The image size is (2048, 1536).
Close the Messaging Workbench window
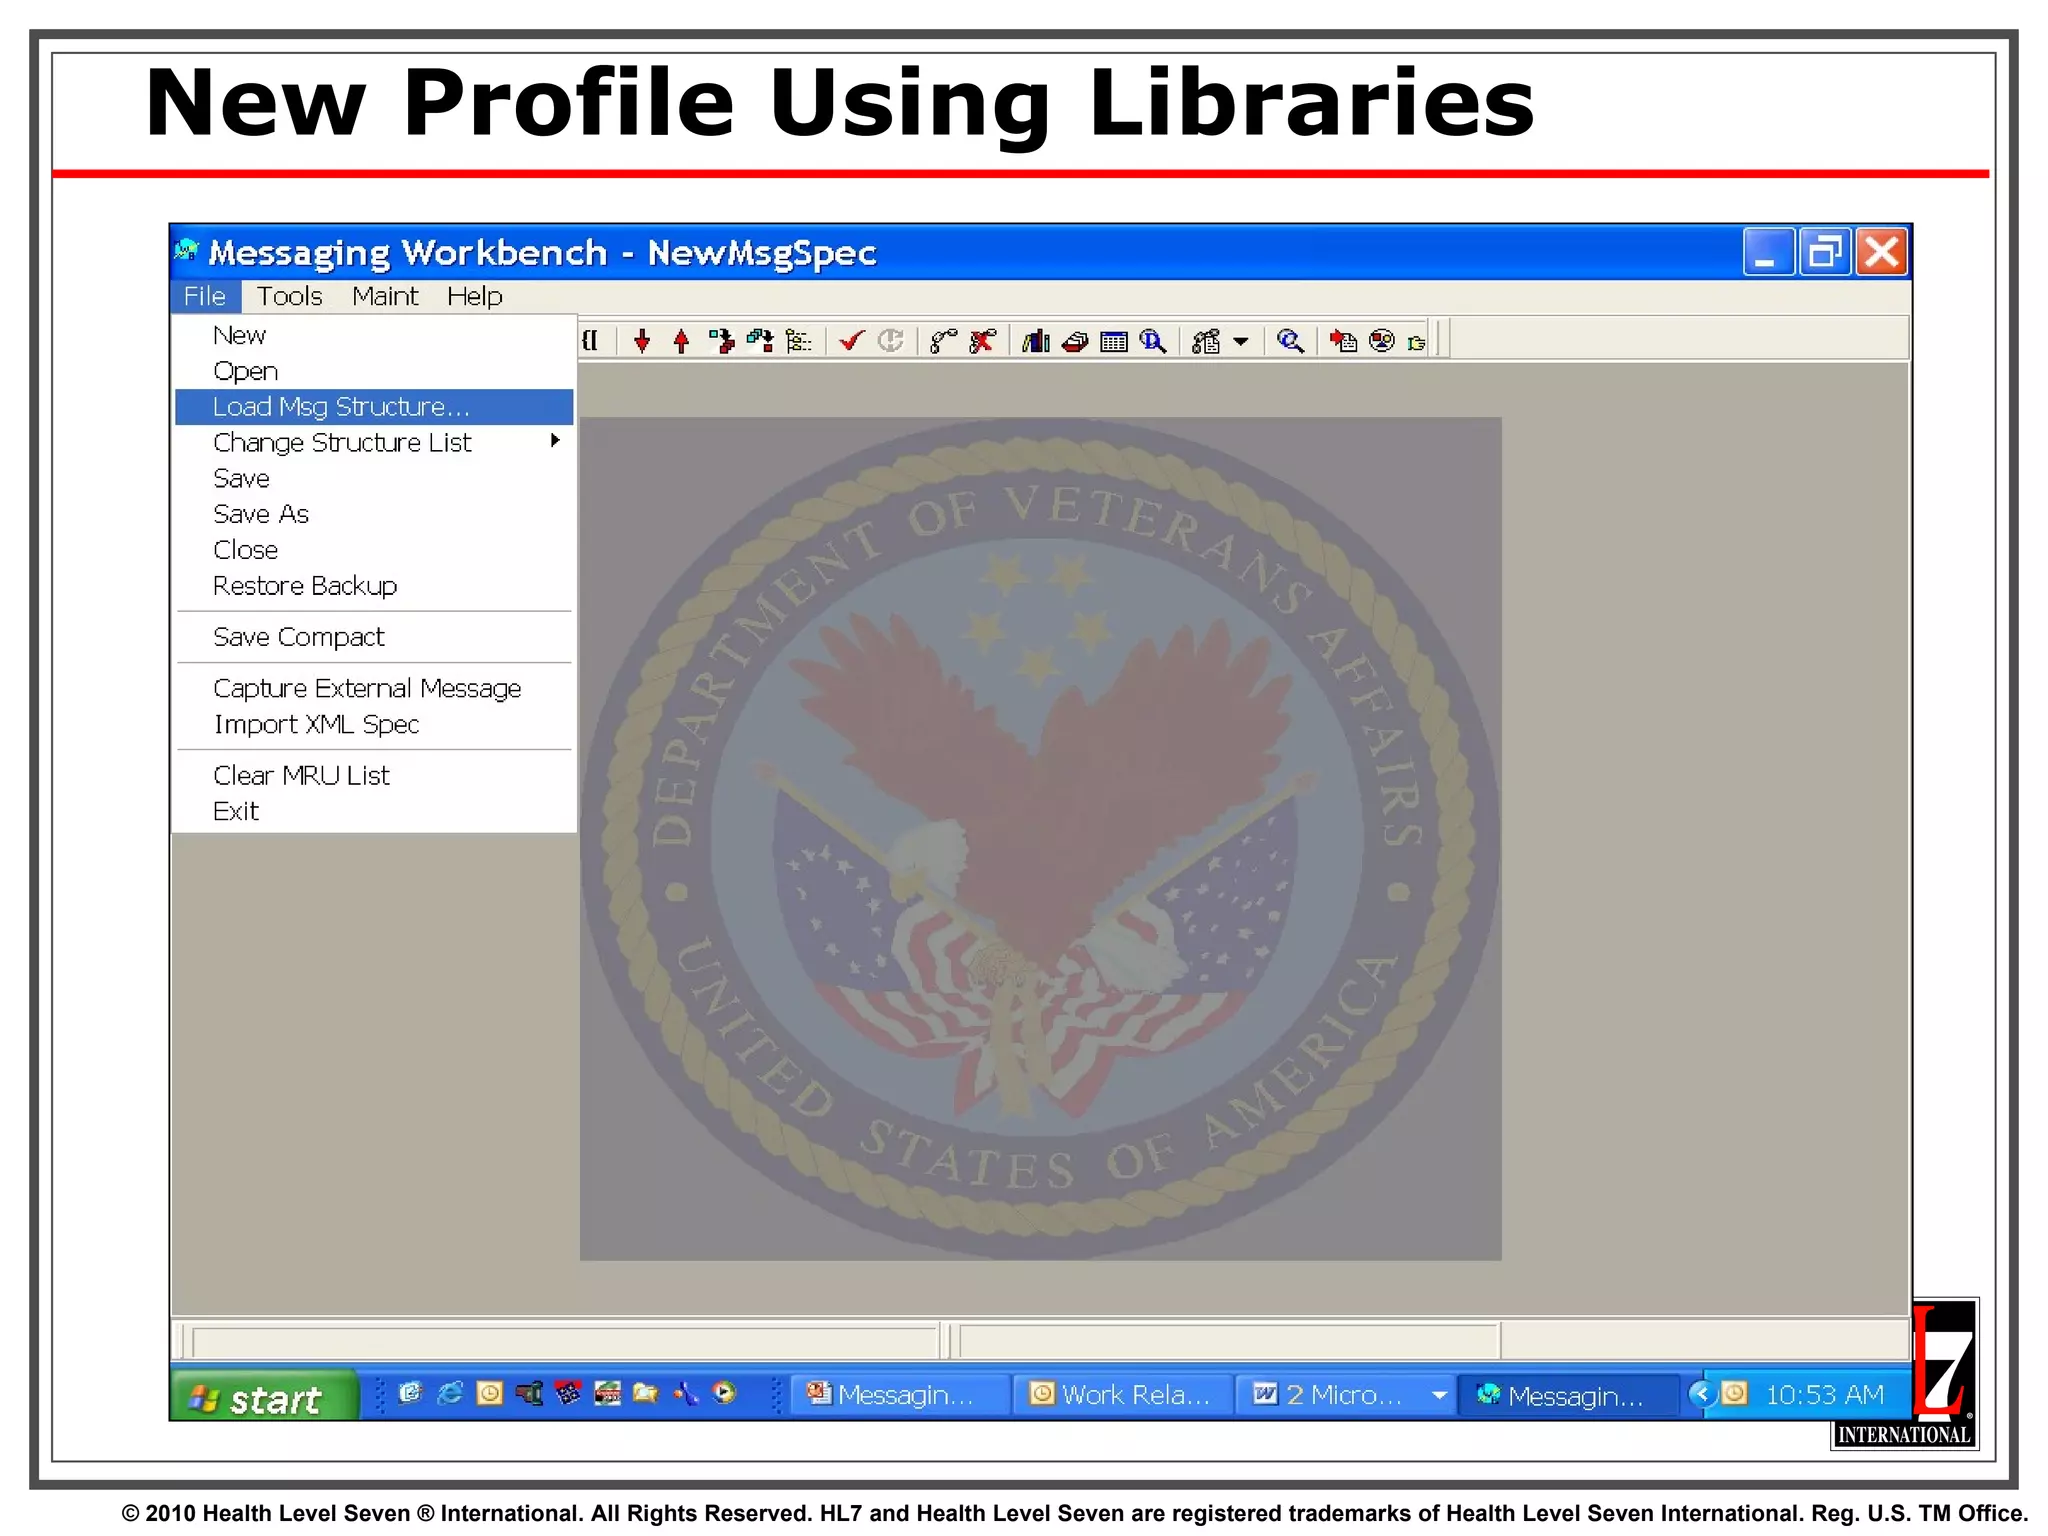(1882, 252)
